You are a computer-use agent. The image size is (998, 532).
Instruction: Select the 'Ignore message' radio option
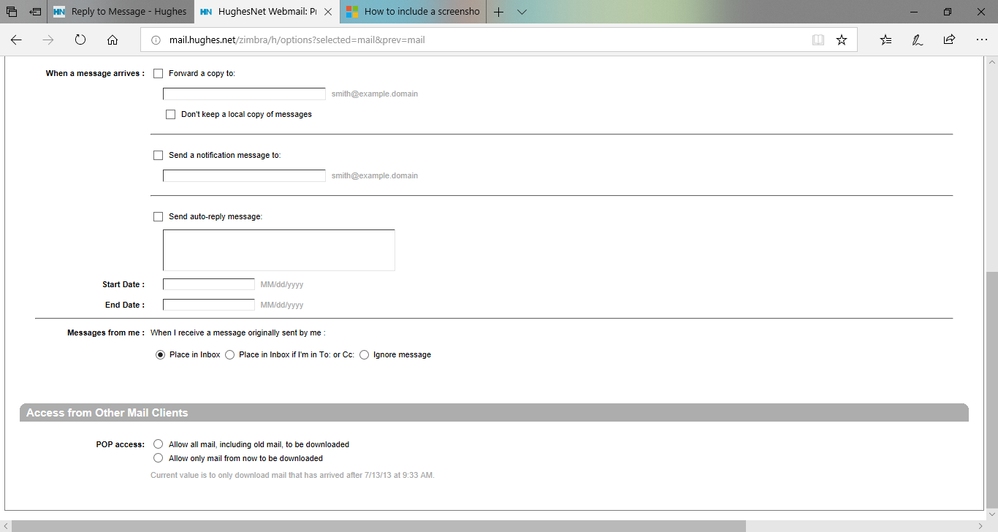tap(364, 355)
